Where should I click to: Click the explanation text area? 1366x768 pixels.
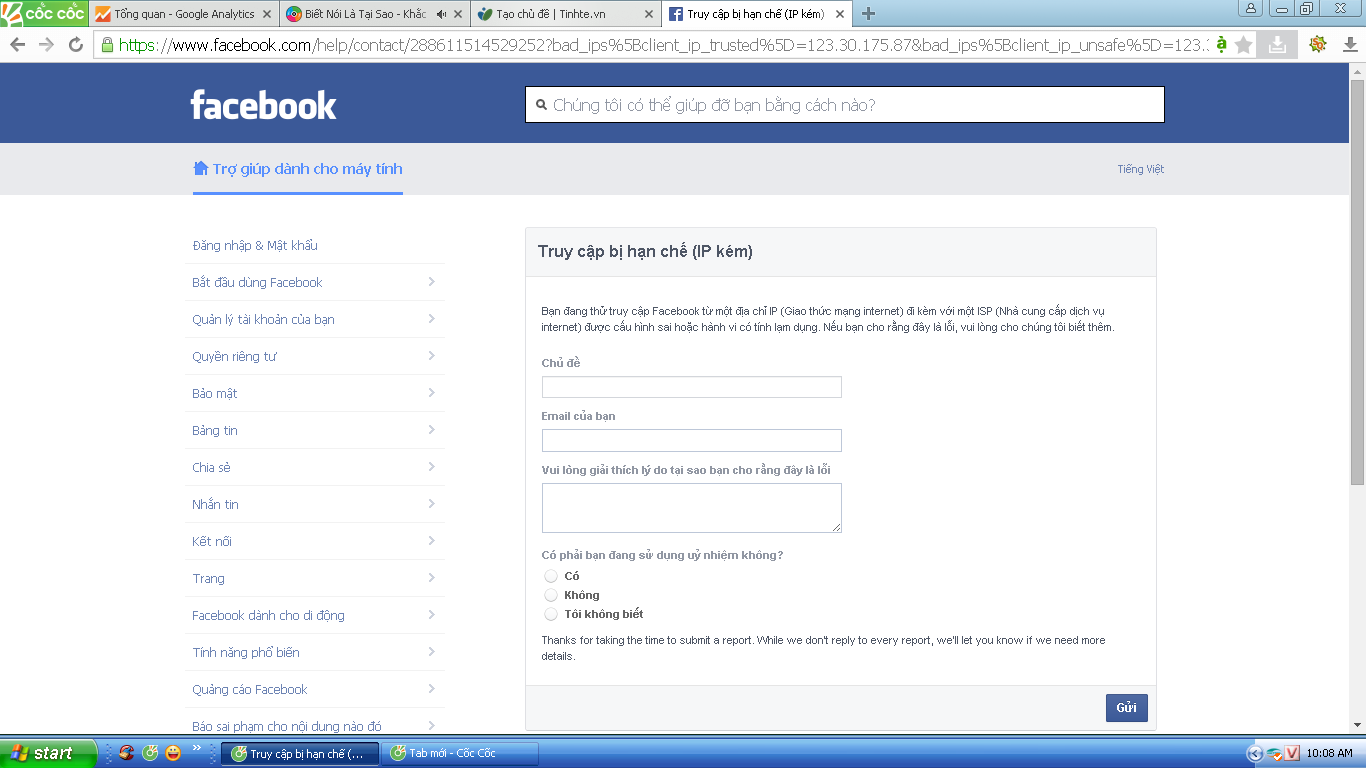(692, 508)
